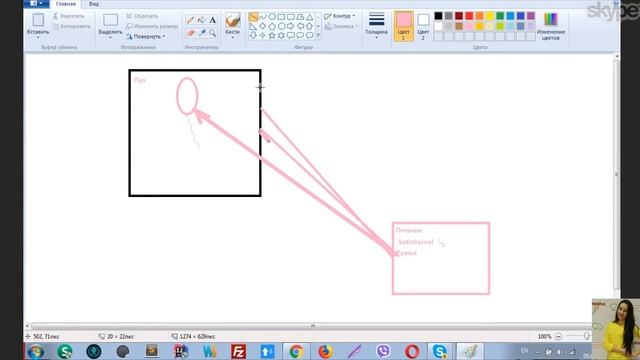Select the Text tool marked A
Image resolution: width=640 pixels, height=360 pixels.
tap(213, 20)
